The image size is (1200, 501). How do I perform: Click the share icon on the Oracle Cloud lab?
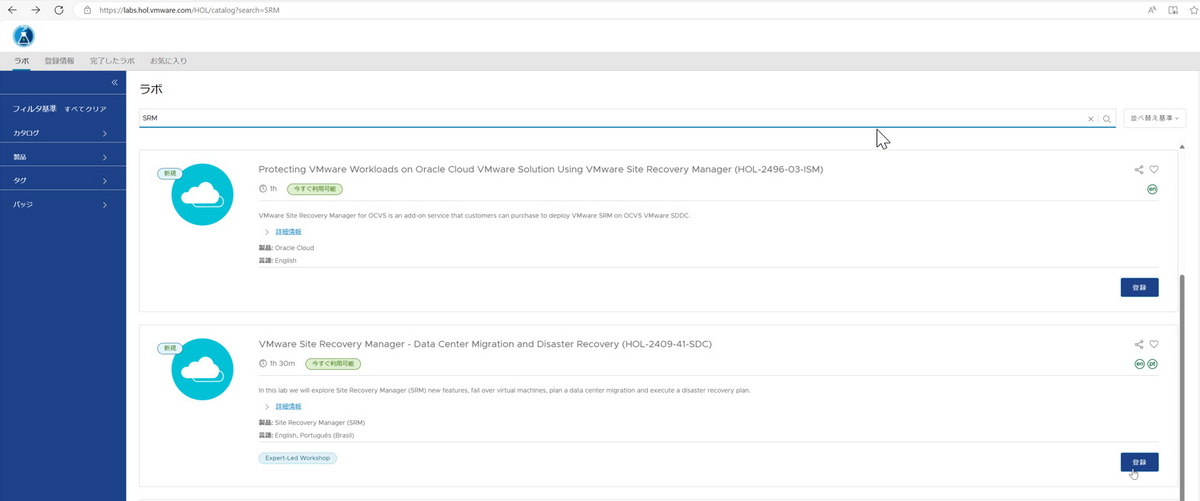1139,170
